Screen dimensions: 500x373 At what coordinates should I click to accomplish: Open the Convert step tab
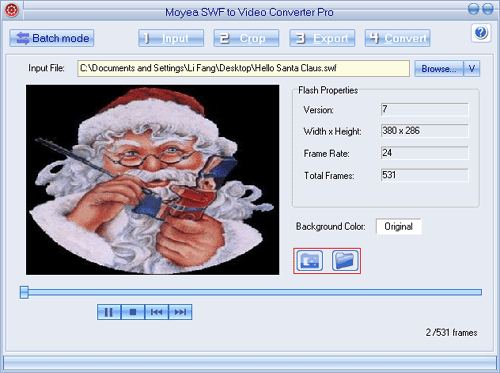(397, 38)
